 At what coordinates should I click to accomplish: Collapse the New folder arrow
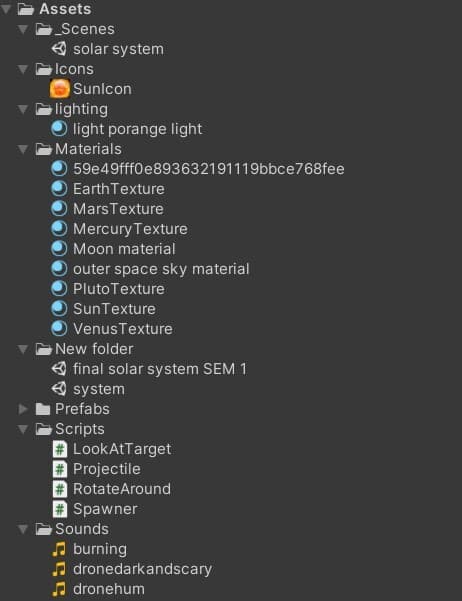click(x=23, y=349)
